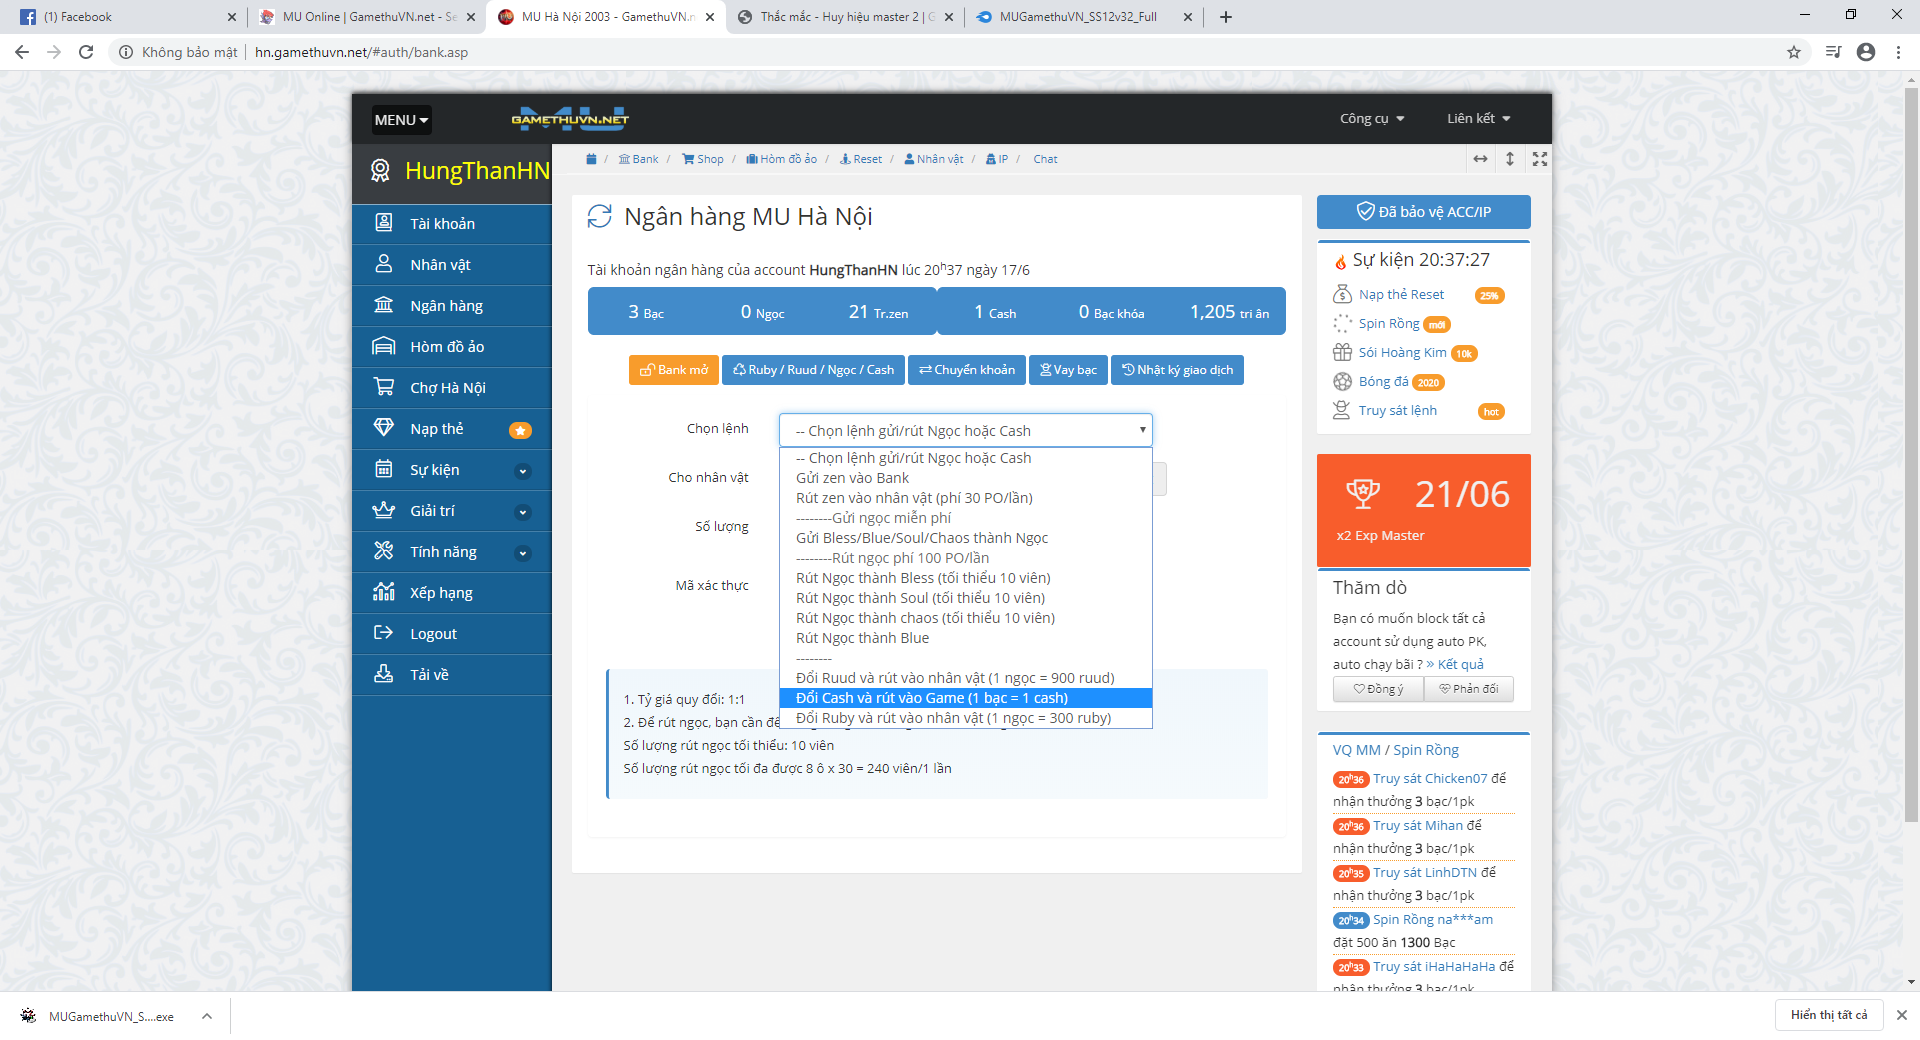Click the refresh icon beside Ngân hàng heading

tap(599, 216)
